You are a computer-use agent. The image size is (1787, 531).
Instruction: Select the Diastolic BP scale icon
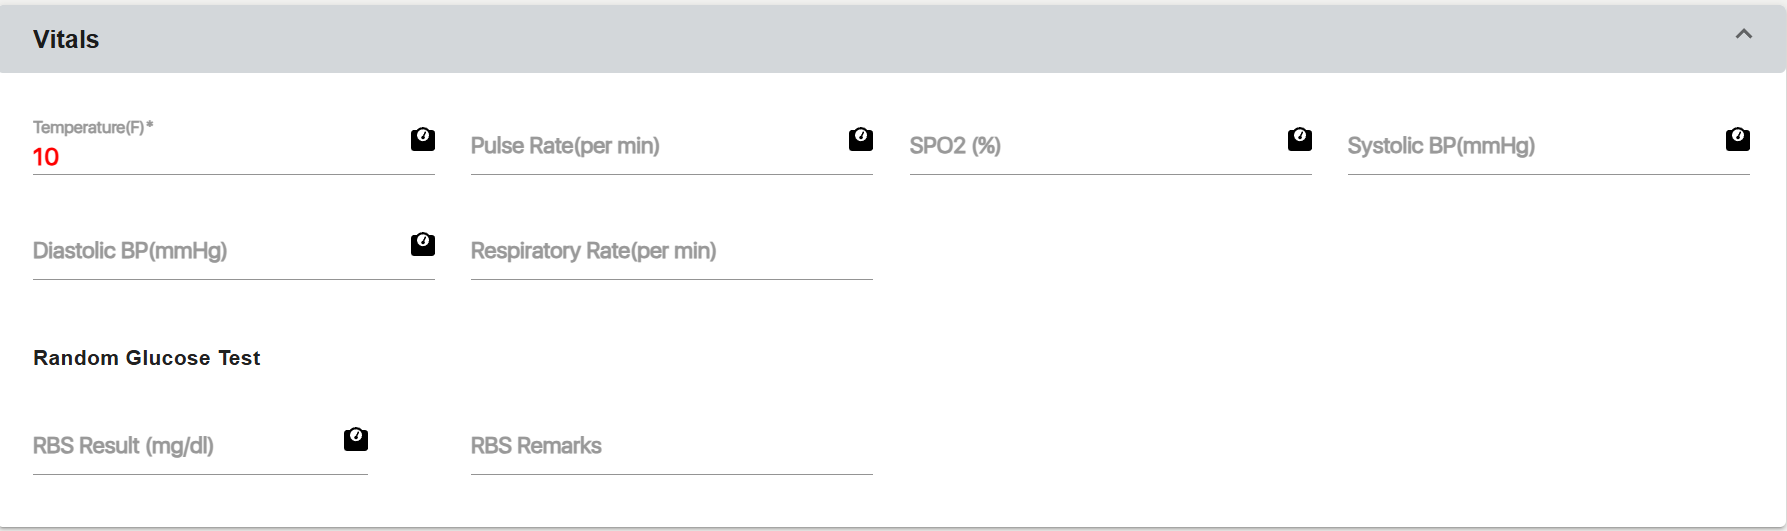423,244
